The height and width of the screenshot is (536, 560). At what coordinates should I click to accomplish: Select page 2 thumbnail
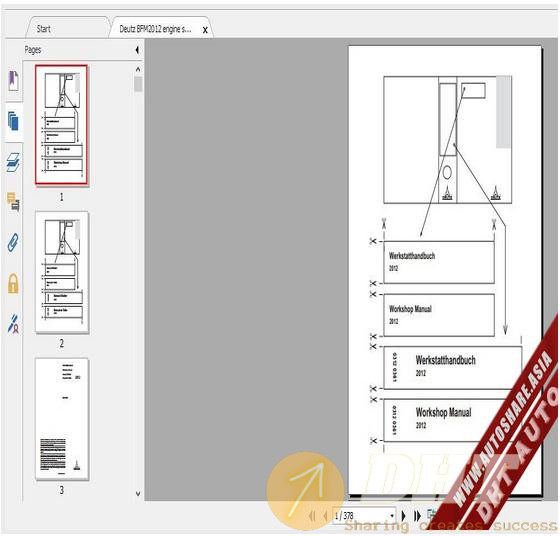[62, 272]
